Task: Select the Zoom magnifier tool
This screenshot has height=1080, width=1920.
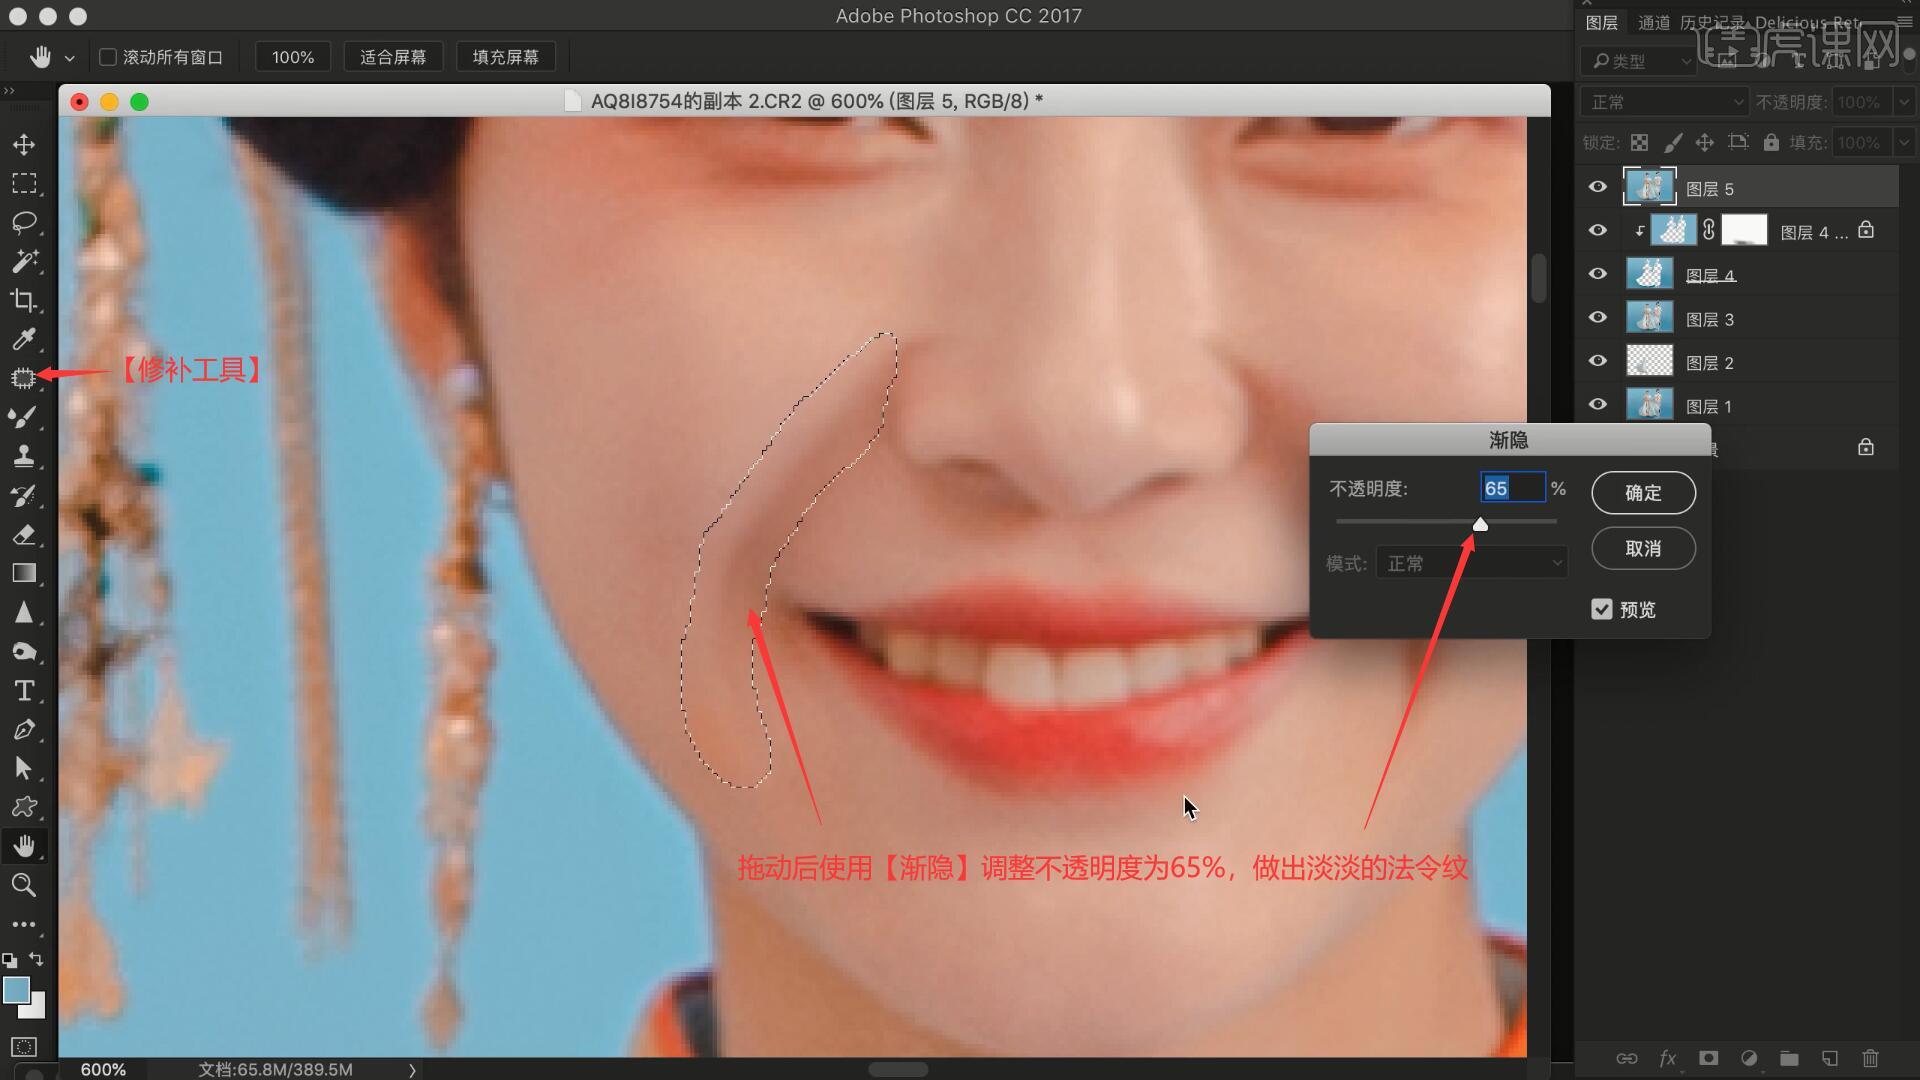Action: click(24, 885)
